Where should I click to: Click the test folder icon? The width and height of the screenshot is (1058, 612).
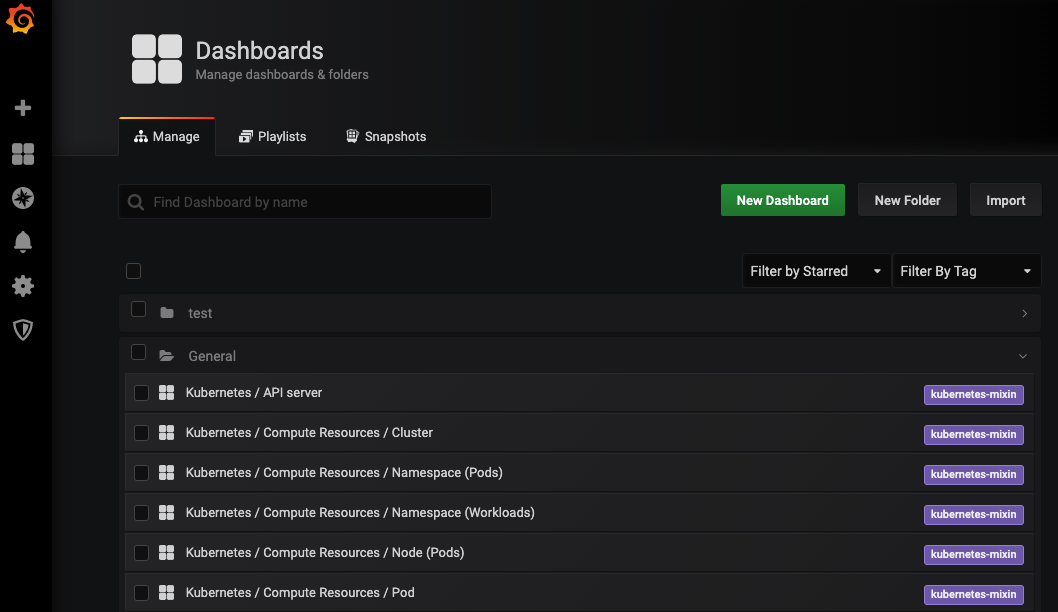pos(167,313)
